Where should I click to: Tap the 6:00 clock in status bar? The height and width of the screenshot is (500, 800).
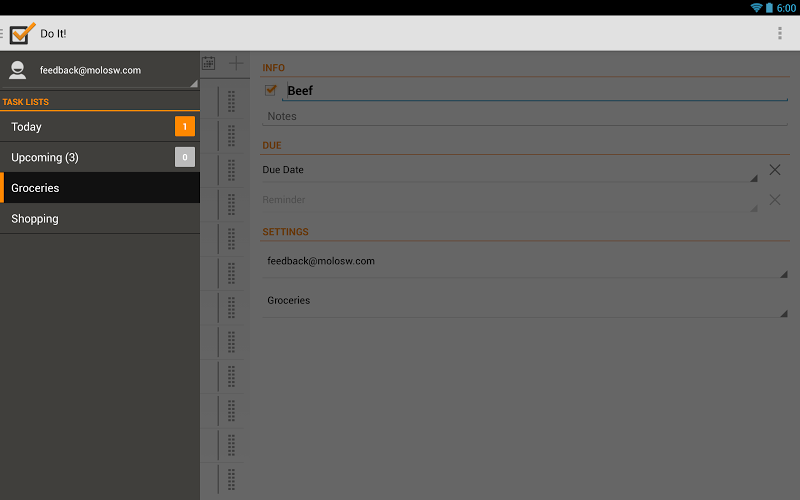786,8
